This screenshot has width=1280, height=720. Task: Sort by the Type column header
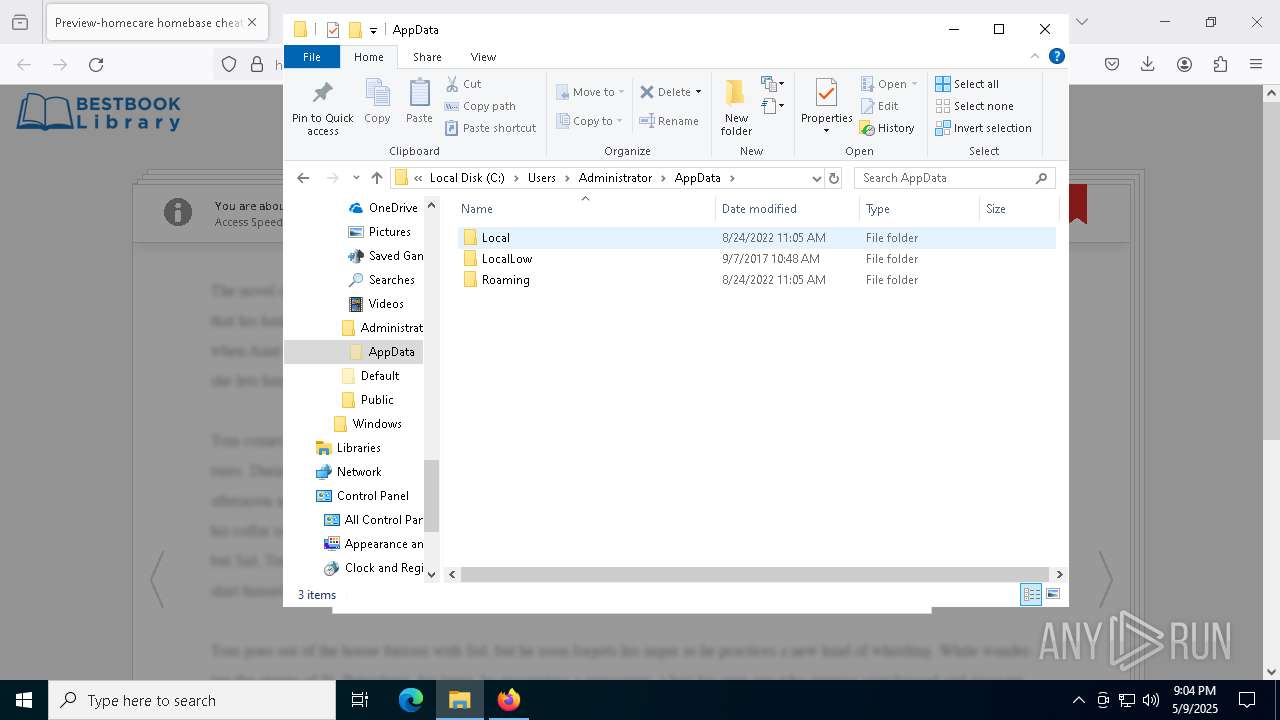pos(919,209)
